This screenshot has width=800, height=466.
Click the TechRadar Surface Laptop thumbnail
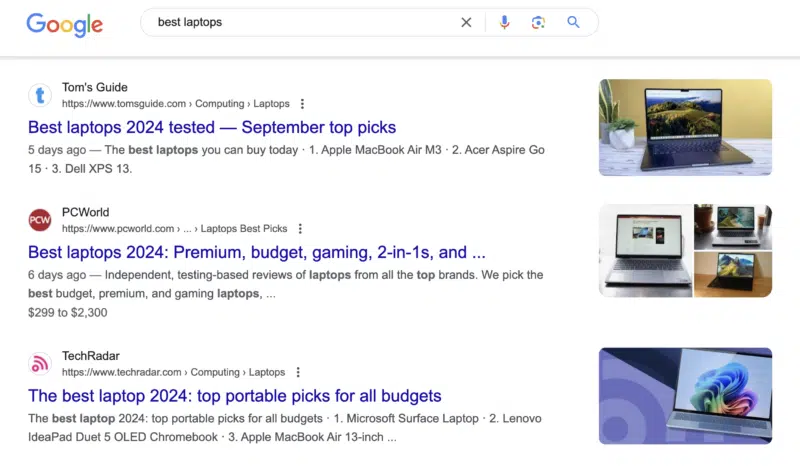[685, 396]
